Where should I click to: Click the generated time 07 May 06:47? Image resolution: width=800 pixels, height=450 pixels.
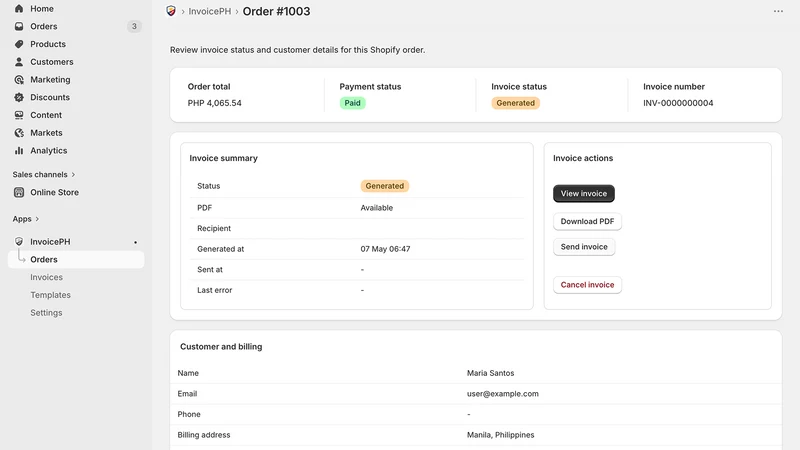[x=385, y=249]
